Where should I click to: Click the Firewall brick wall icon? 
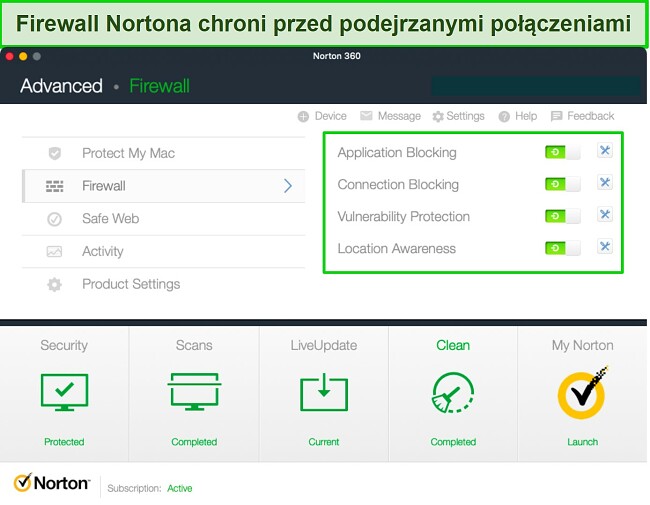tap(54, 186)
